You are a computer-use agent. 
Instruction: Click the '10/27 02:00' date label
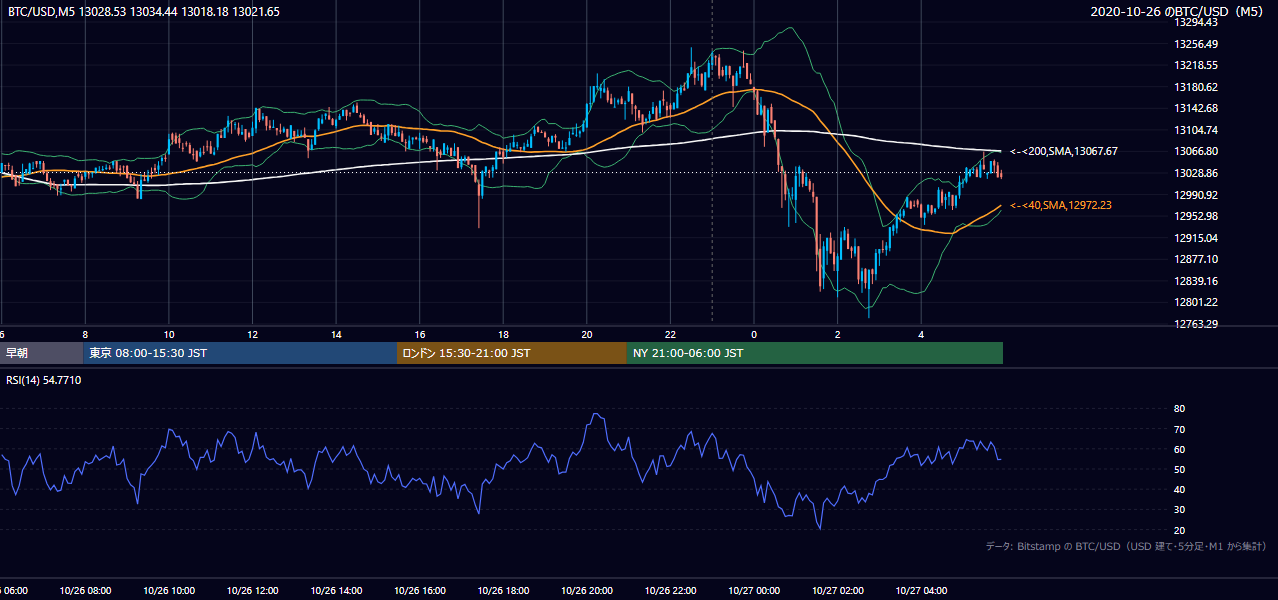[x=837, y=591]
